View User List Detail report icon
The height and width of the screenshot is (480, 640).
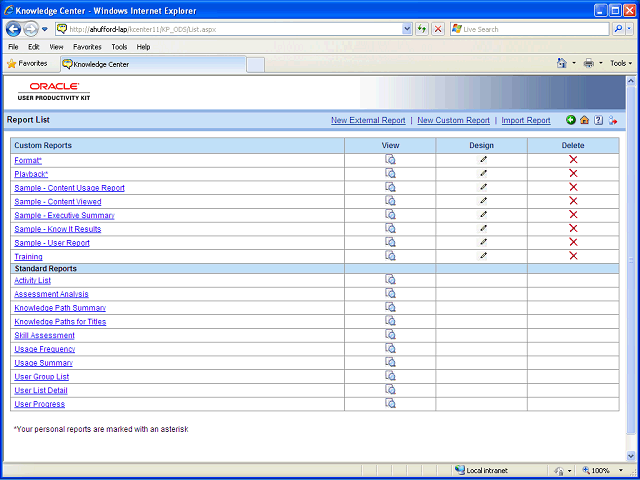click(390, 390)
